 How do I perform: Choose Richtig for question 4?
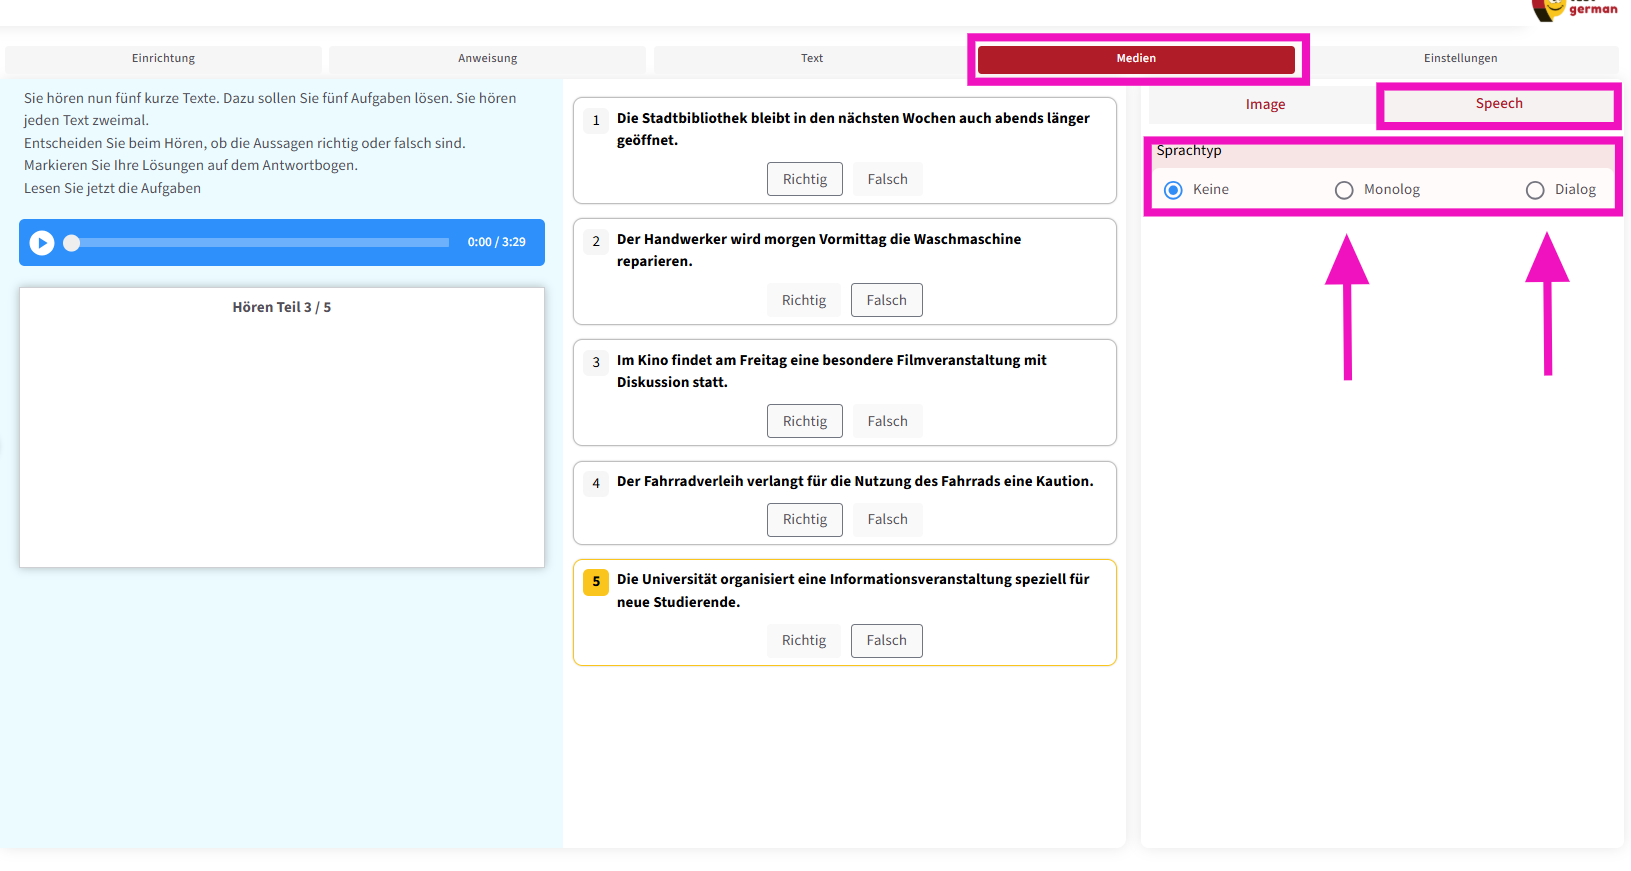click(805, 520)
